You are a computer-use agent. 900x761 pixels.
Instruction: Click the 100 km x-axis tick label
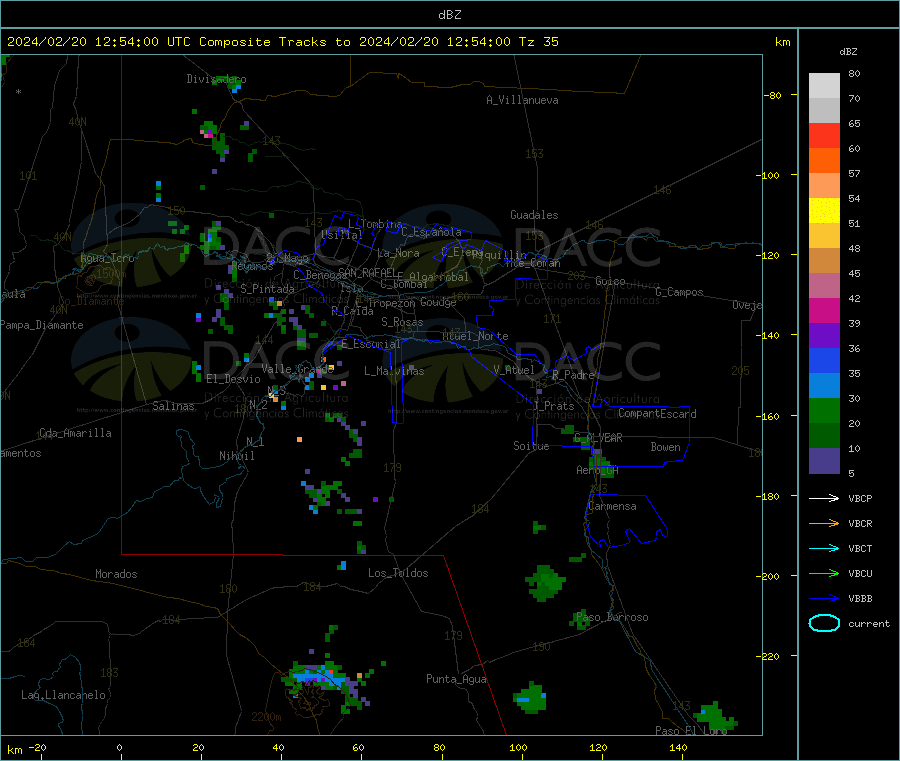point(518,747)
